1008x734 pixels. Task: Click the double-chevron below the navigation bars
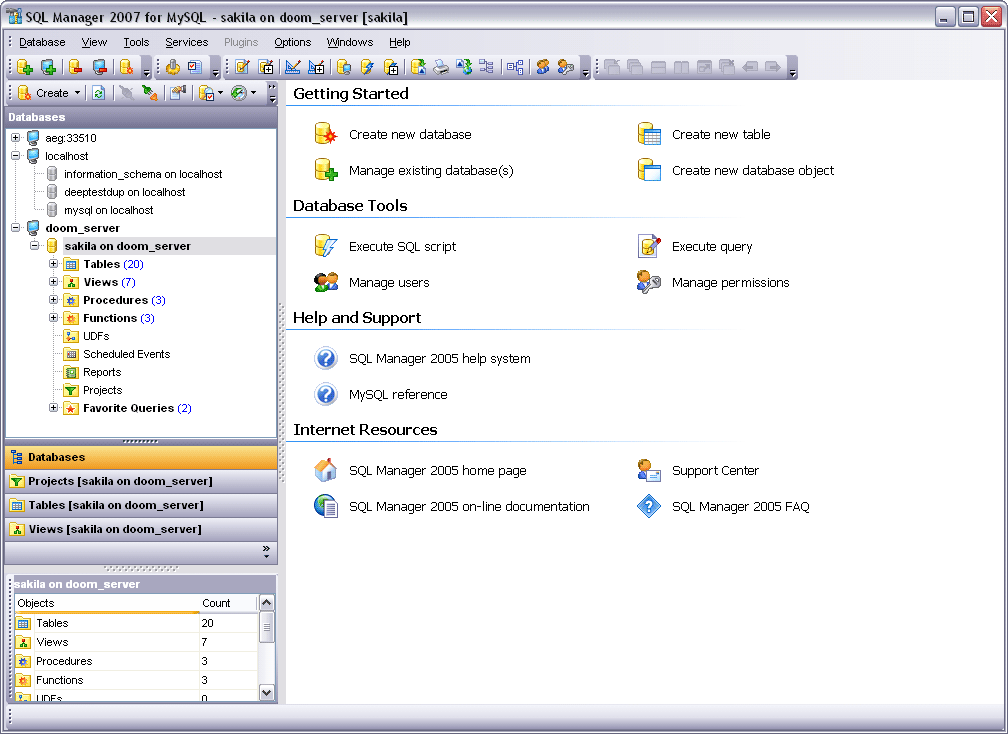(266, 551)
